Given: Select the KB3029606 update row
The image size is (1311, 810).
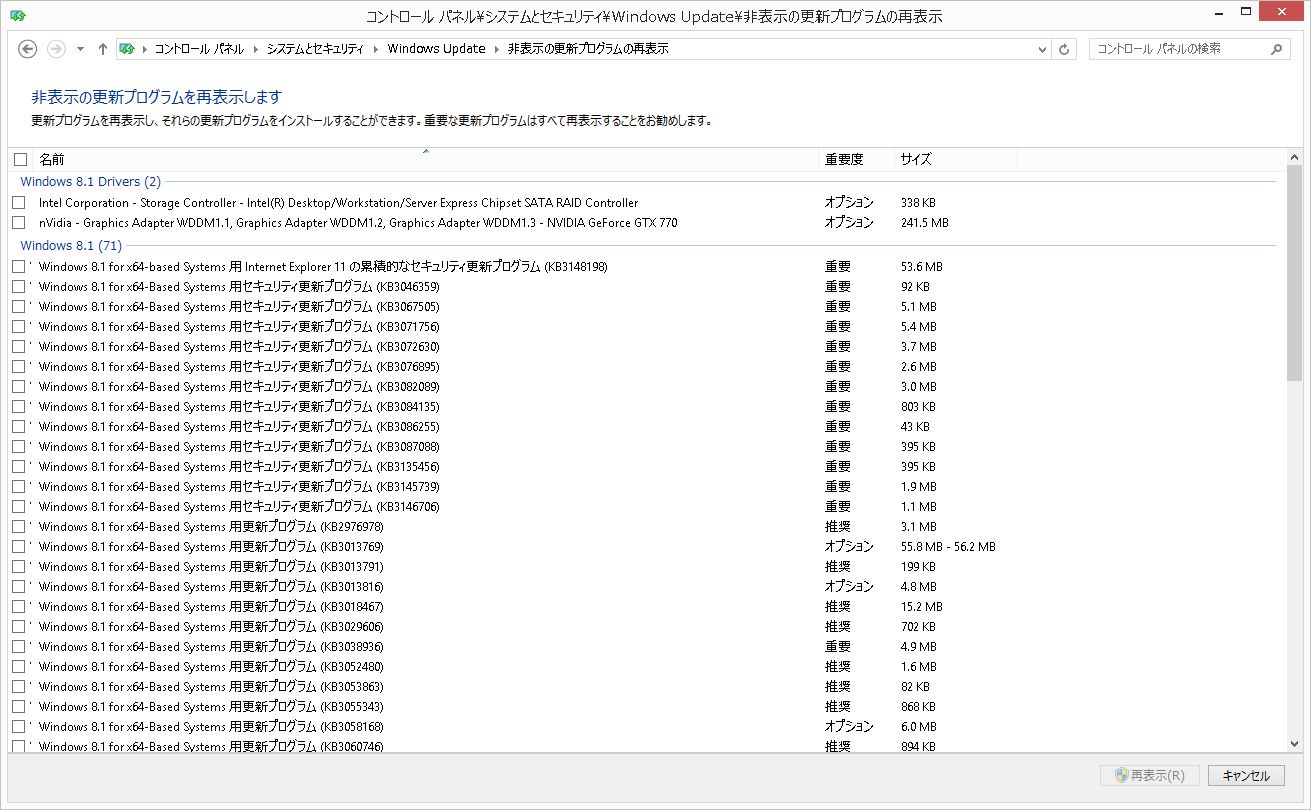Looking at the screenshot, I should pyautogui.click(x=644, y=627).
